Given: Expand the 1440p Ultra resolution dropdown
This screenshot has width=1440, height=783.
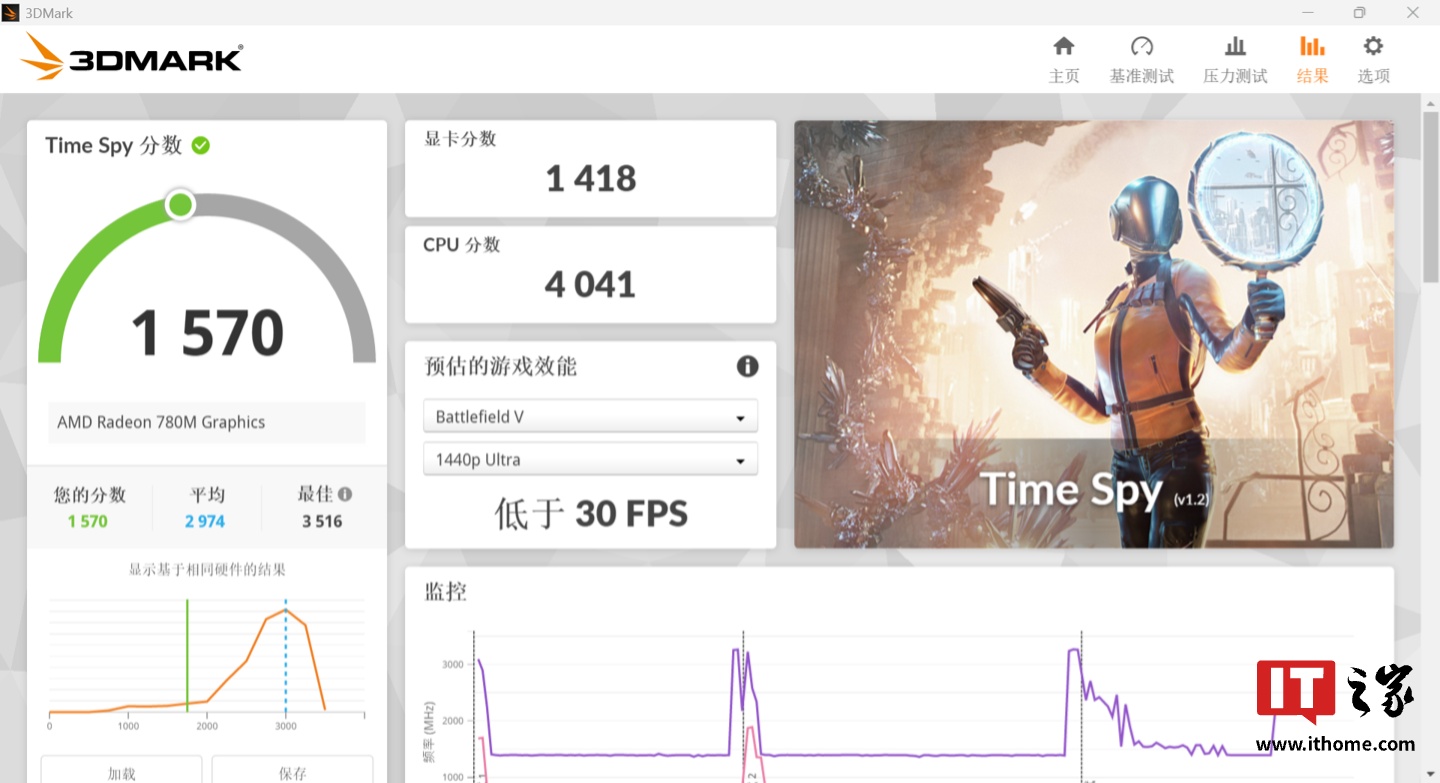Looking at the screenshot, I should (590, 460).
